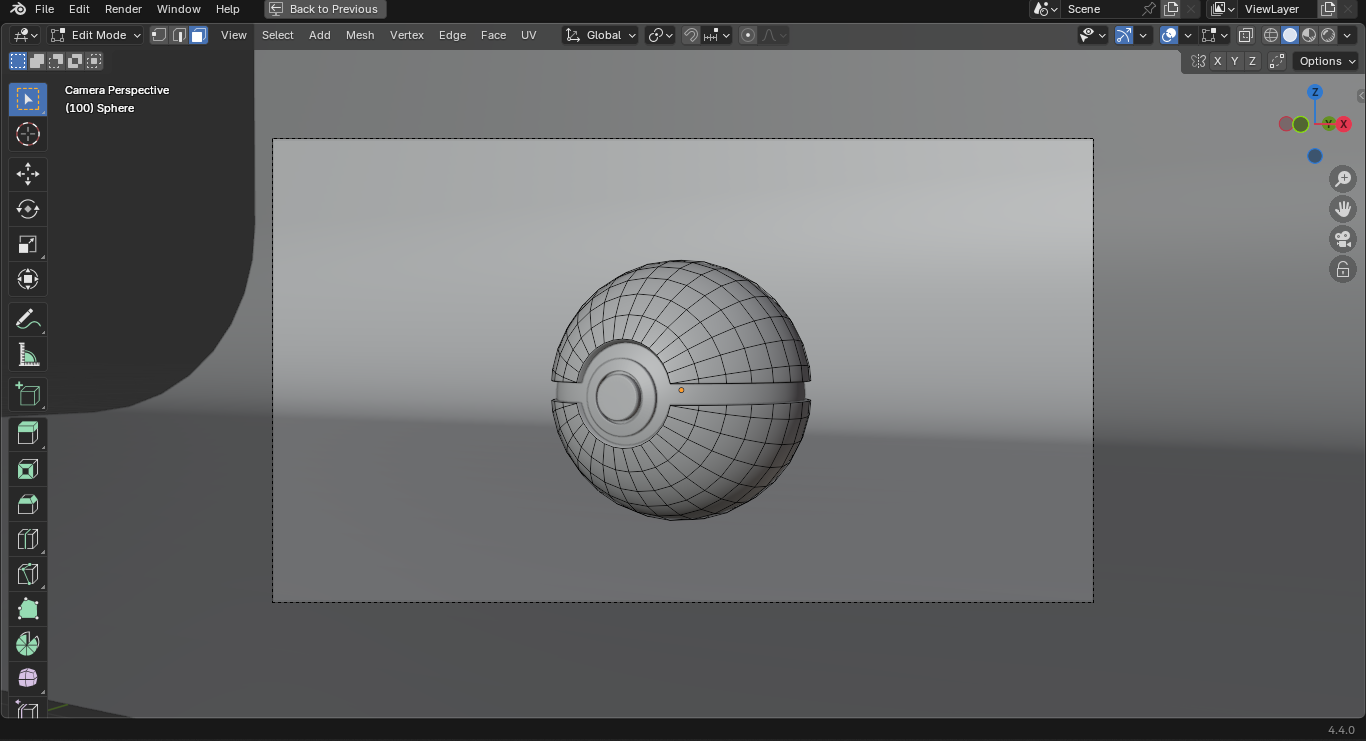Toggle auto merge vertices
The image size is (1366, 741).
(x=1277, y=61)
